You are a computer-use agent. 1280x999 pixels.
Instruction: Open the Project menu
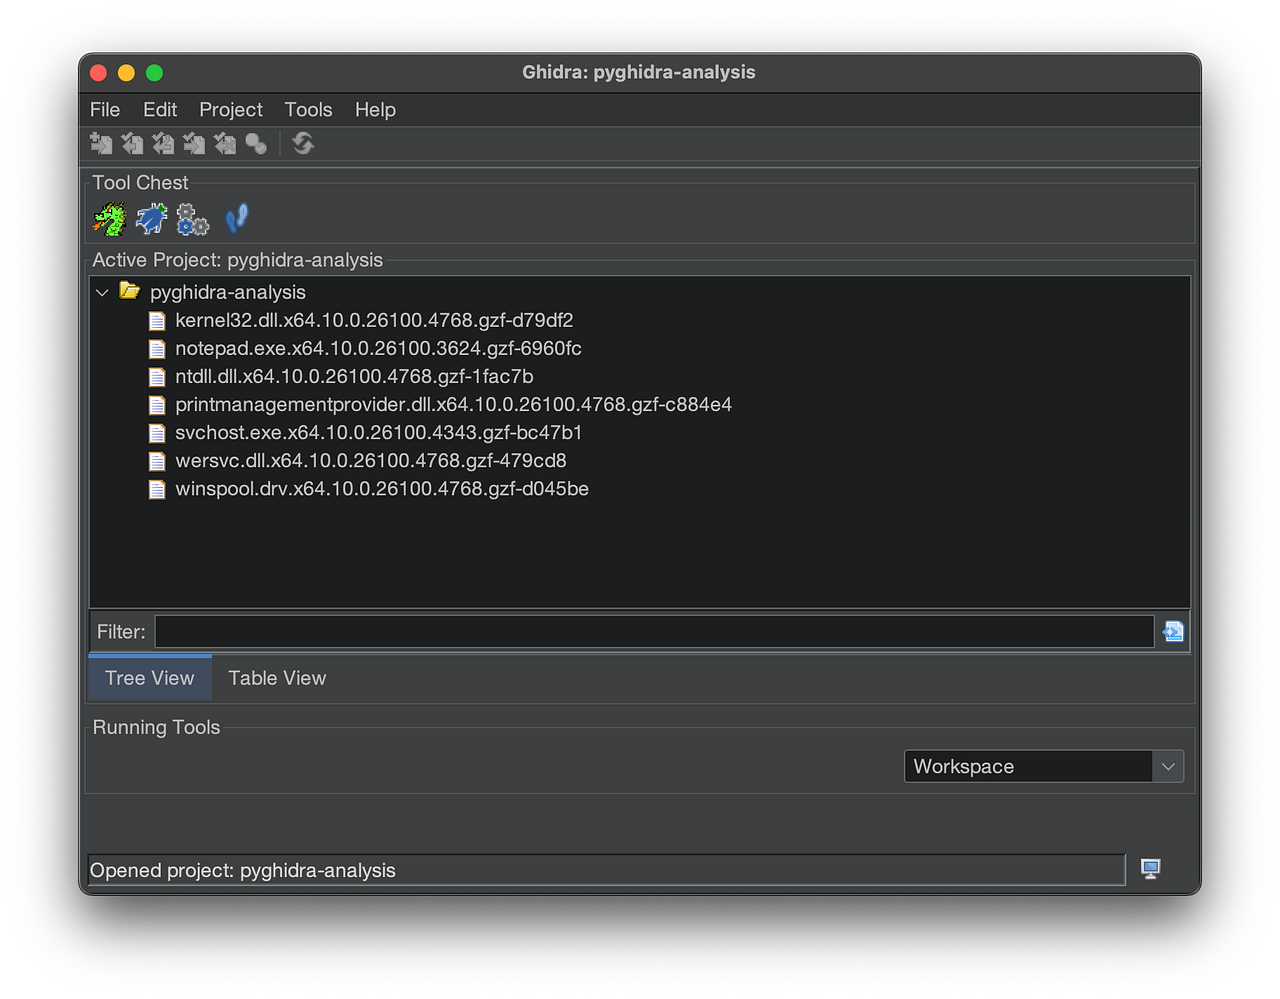(231, 110)
